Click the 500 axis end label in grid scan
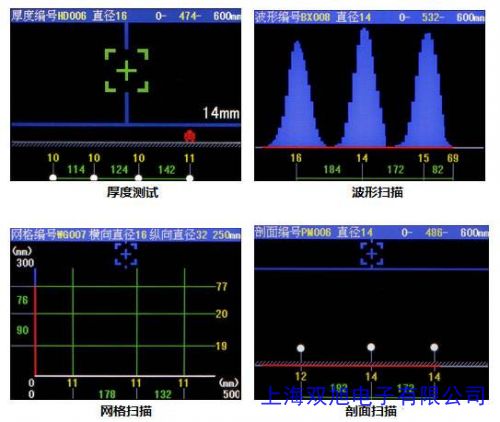Image resolution: width=500 pixels, height=422 pixels. [231, 394]
